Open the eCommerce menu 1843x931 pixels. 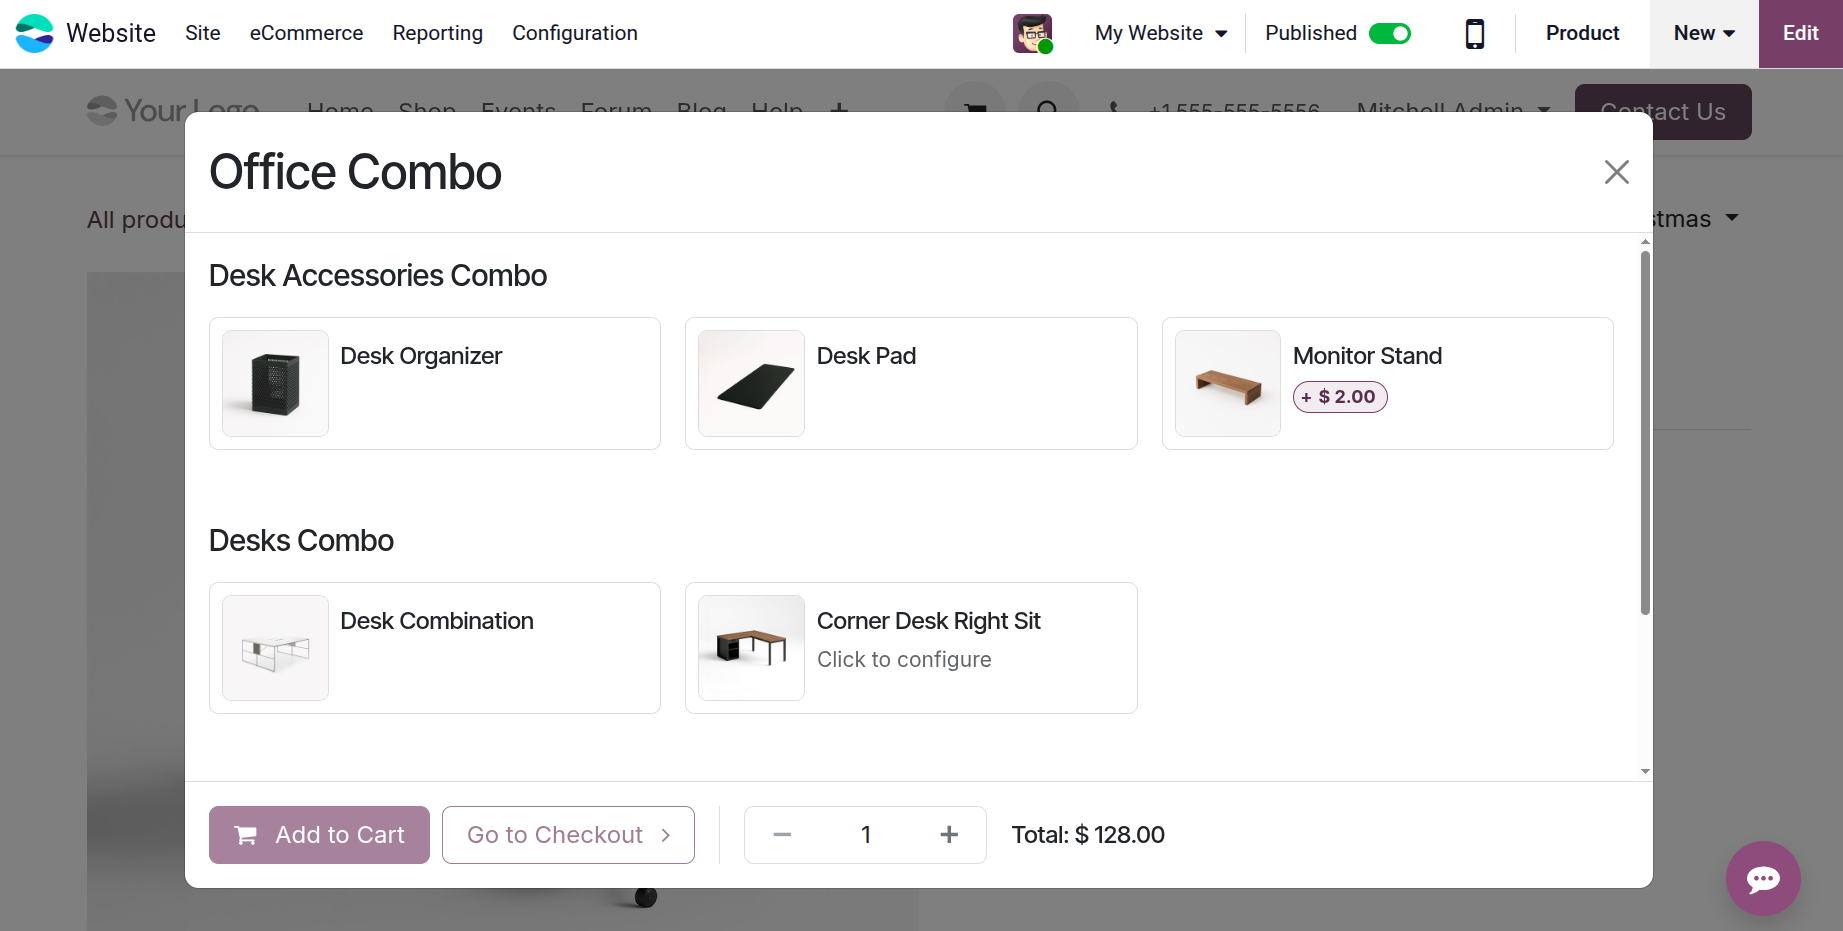coord(306,34)
